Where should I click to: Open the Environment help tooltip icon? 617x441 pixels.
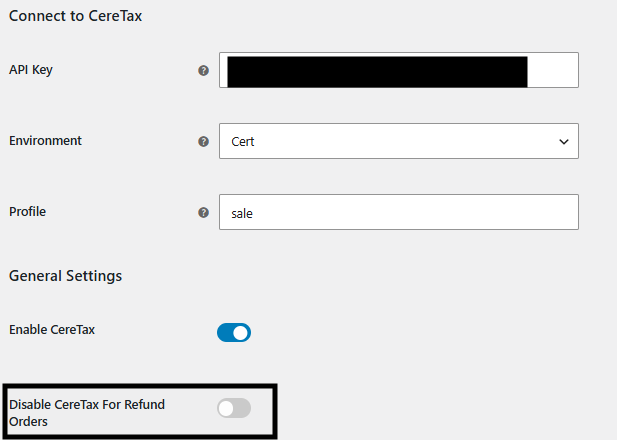[x=203, y=142]
